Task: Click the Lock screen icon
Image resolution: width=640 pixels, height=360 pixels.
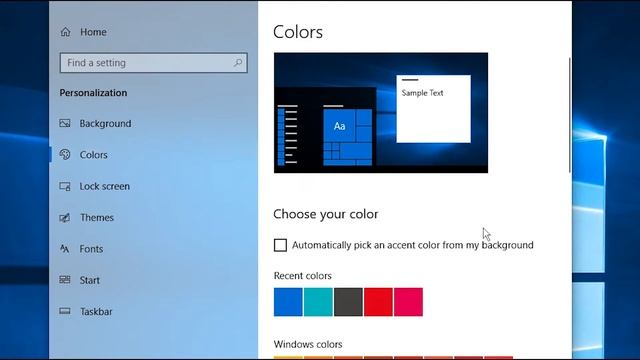Action: pyautogui.click(x=65, y=186)
